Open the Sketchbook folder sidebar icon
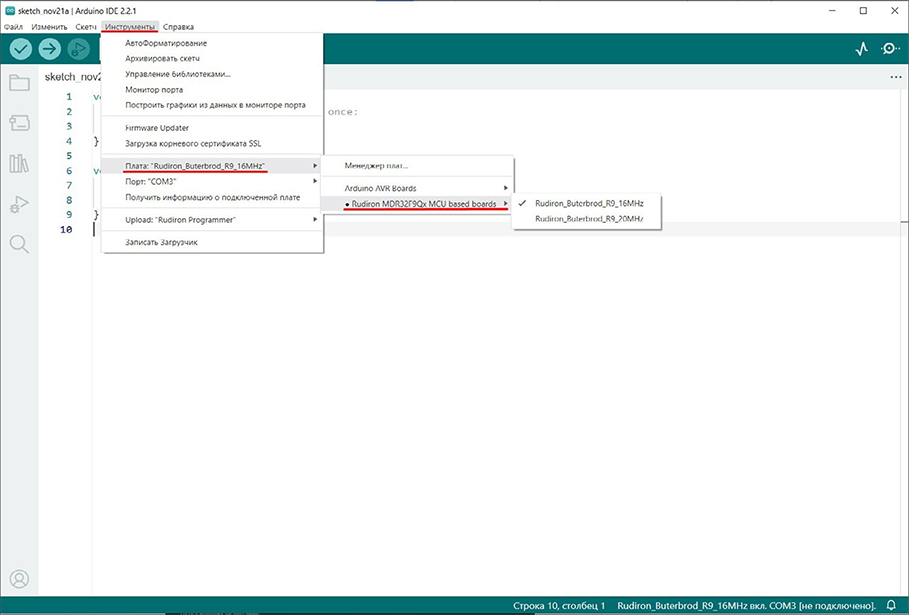The width and height of the screenshot is (909, 615). point(19,83)
